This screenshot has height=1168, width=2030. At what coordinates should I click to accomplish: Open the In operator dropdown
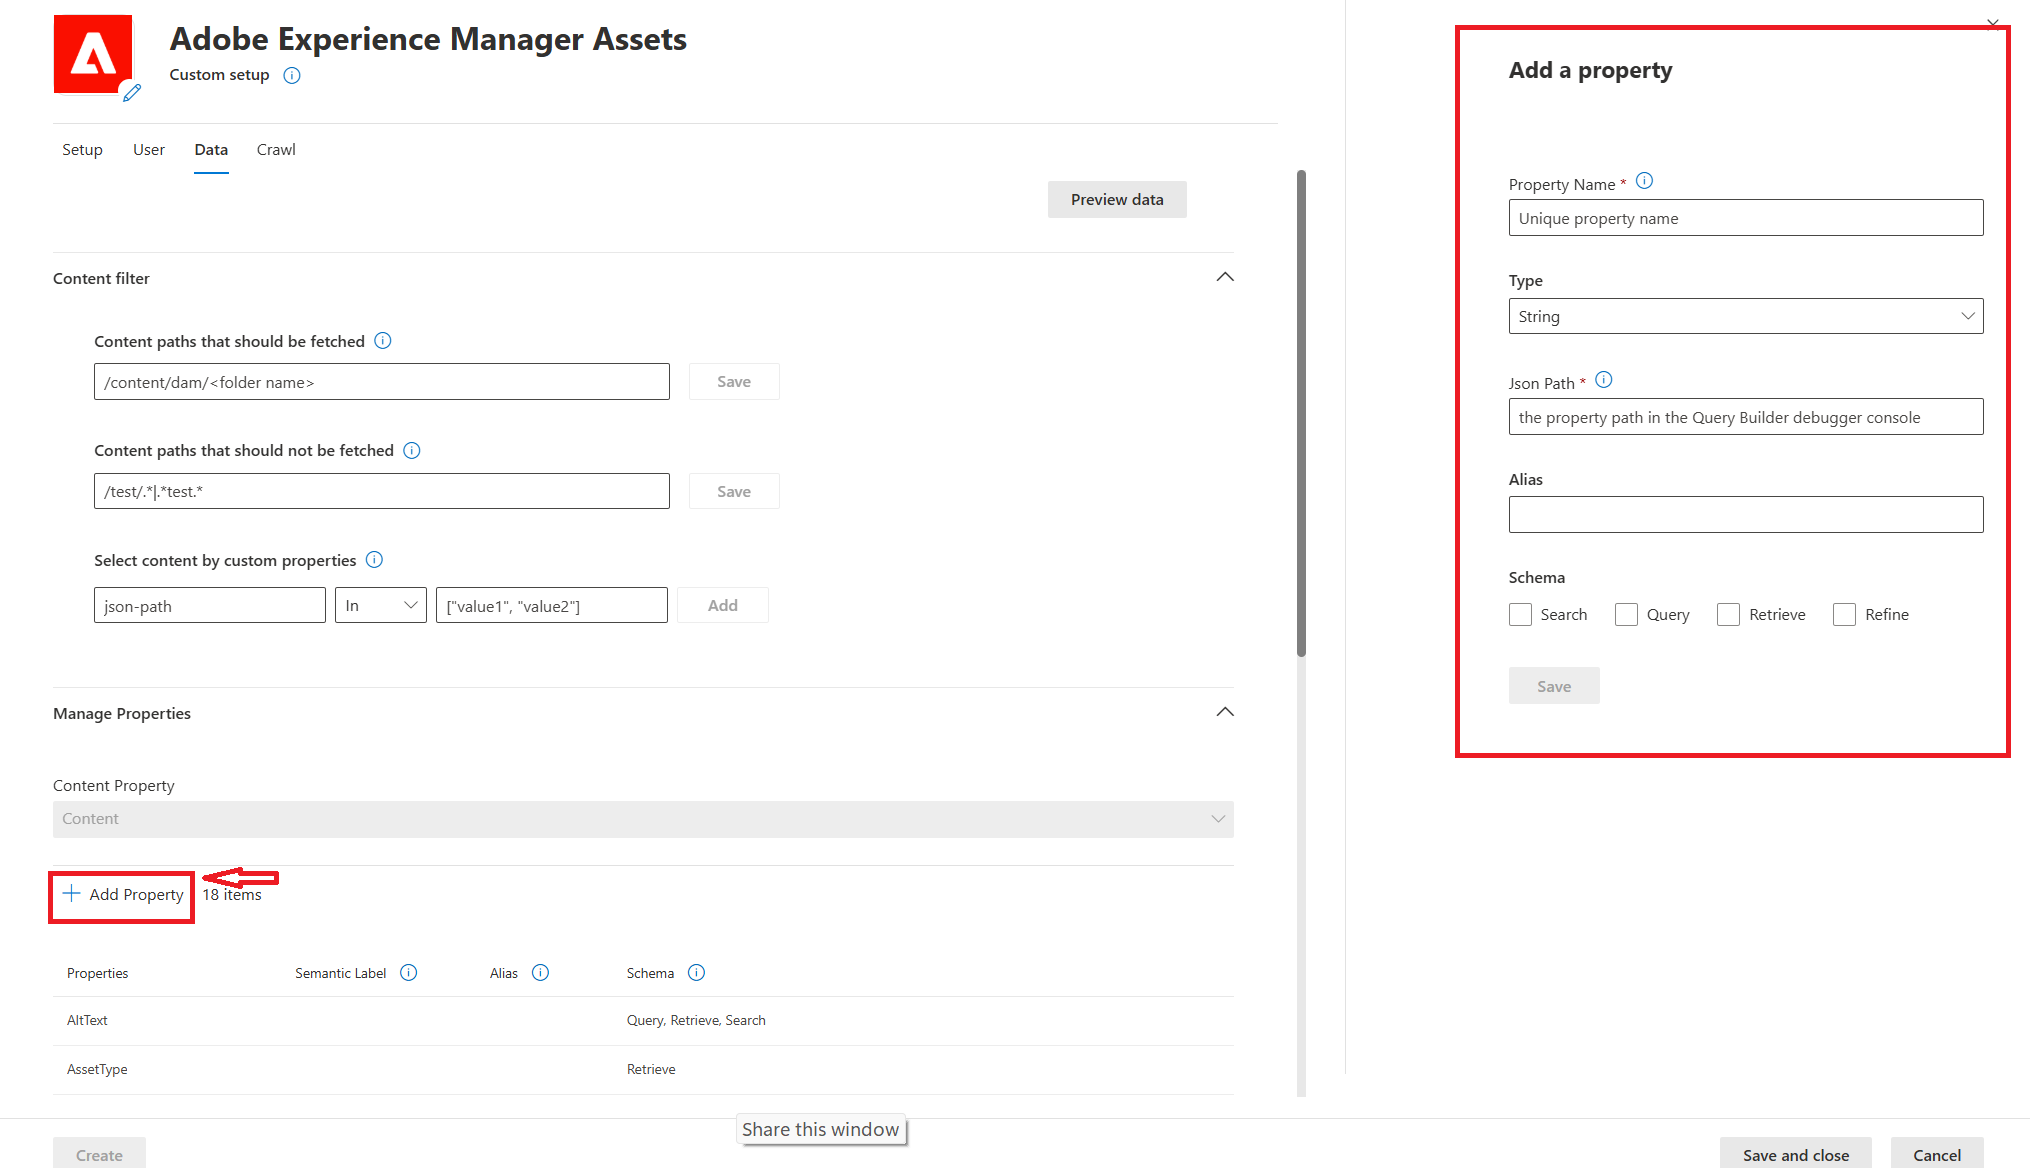pyautogui.click(x=381, y=605)
